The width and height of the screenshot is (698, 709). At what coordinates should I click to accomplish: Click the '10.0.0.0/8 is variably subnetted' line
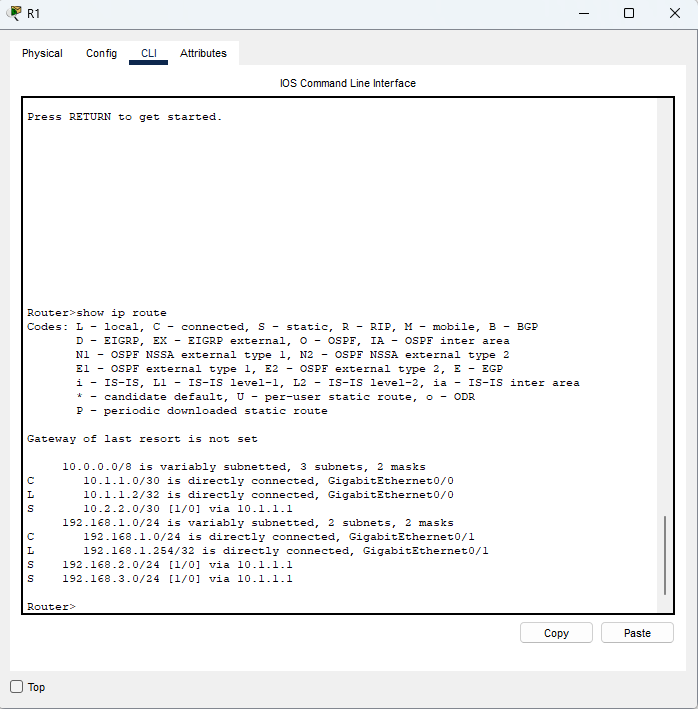click(244, 467)
